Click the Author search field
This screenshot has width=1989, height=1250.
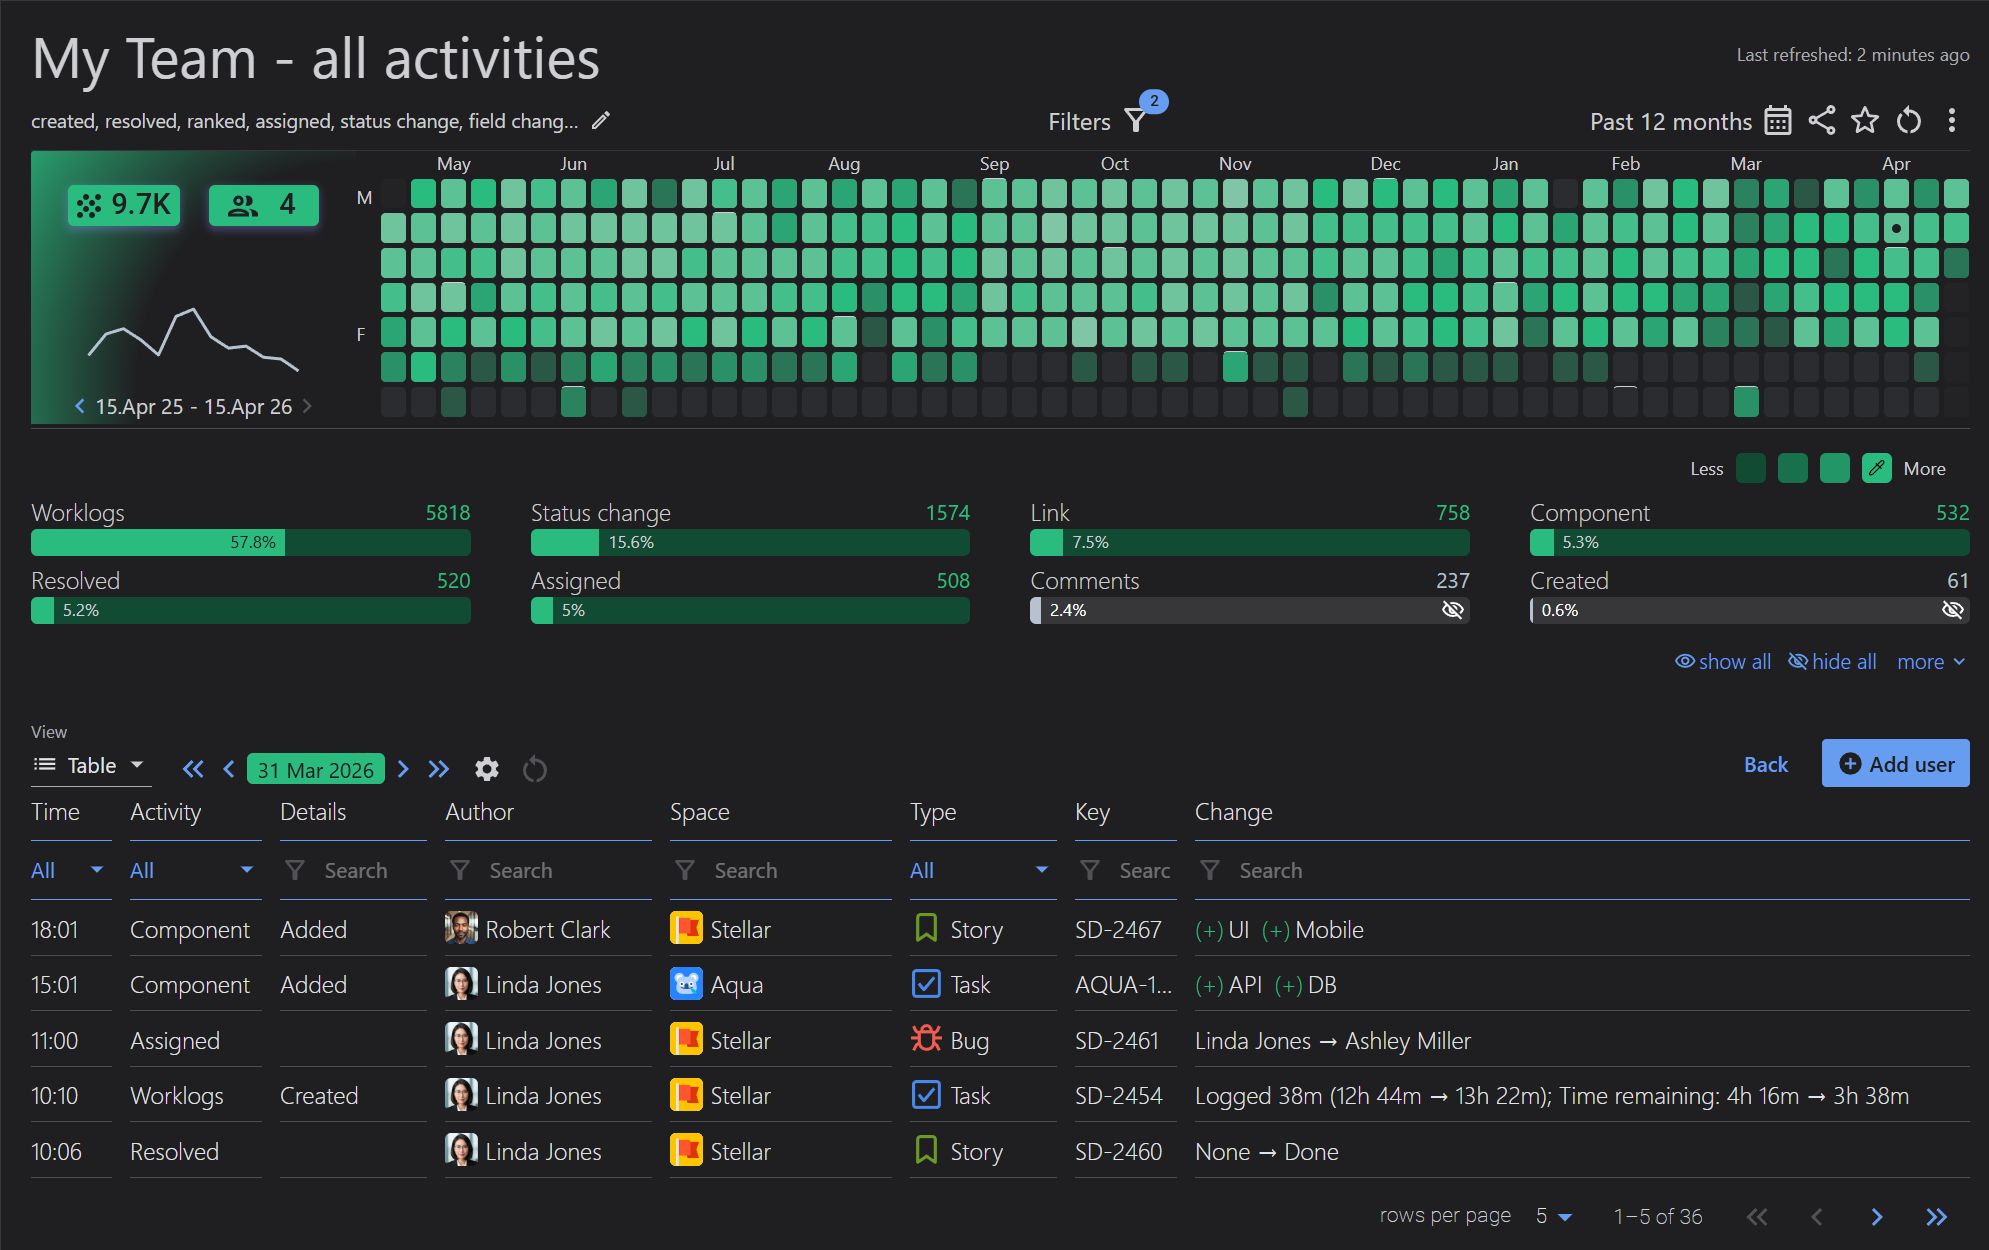530,870
